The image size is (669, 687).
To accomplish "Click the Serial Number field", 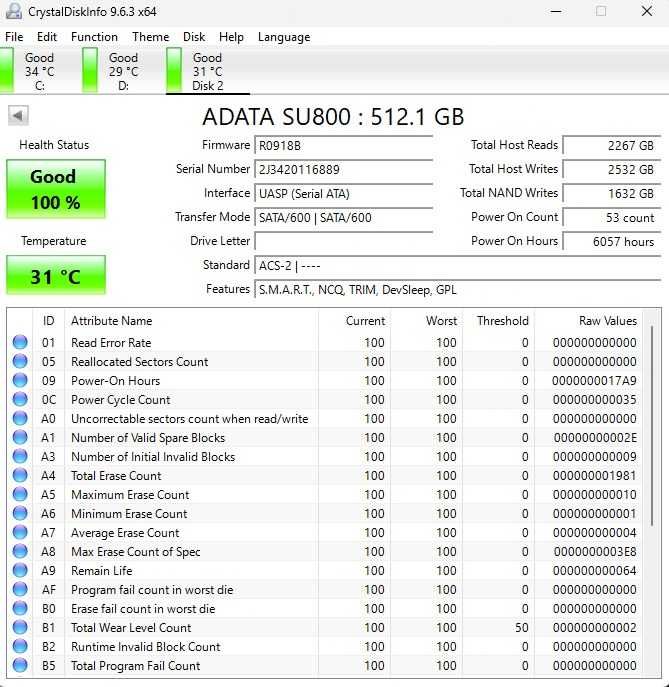I will click(343, 170).
